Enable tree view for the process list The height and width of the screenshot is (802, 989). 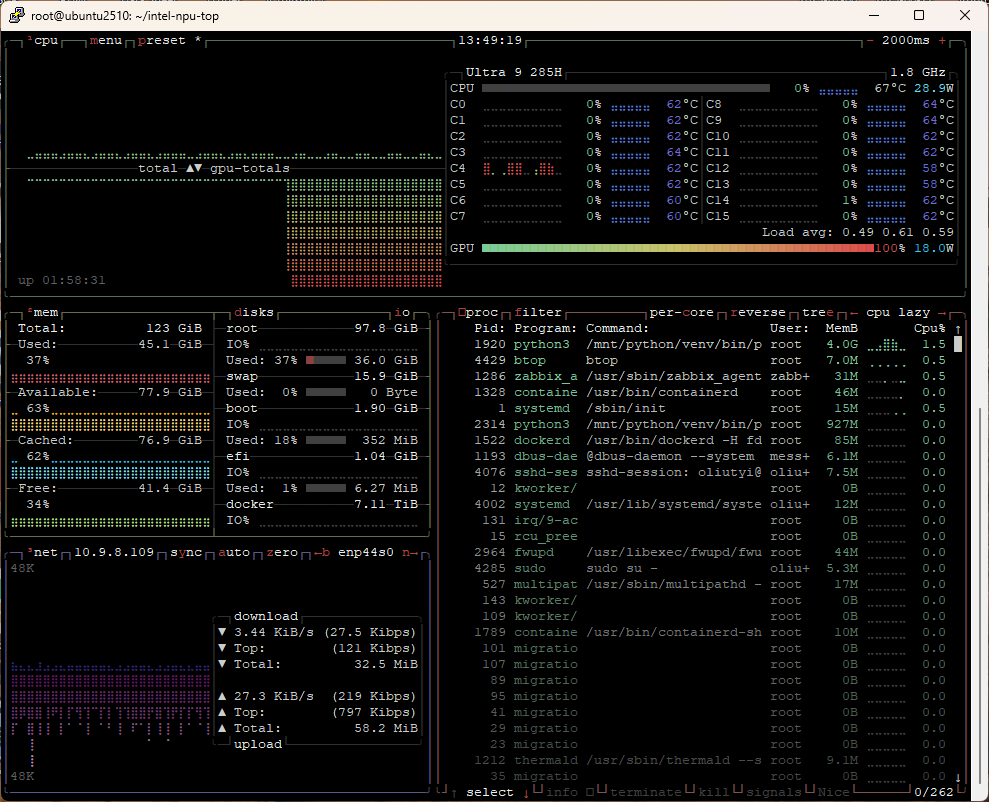pos(817,313)
